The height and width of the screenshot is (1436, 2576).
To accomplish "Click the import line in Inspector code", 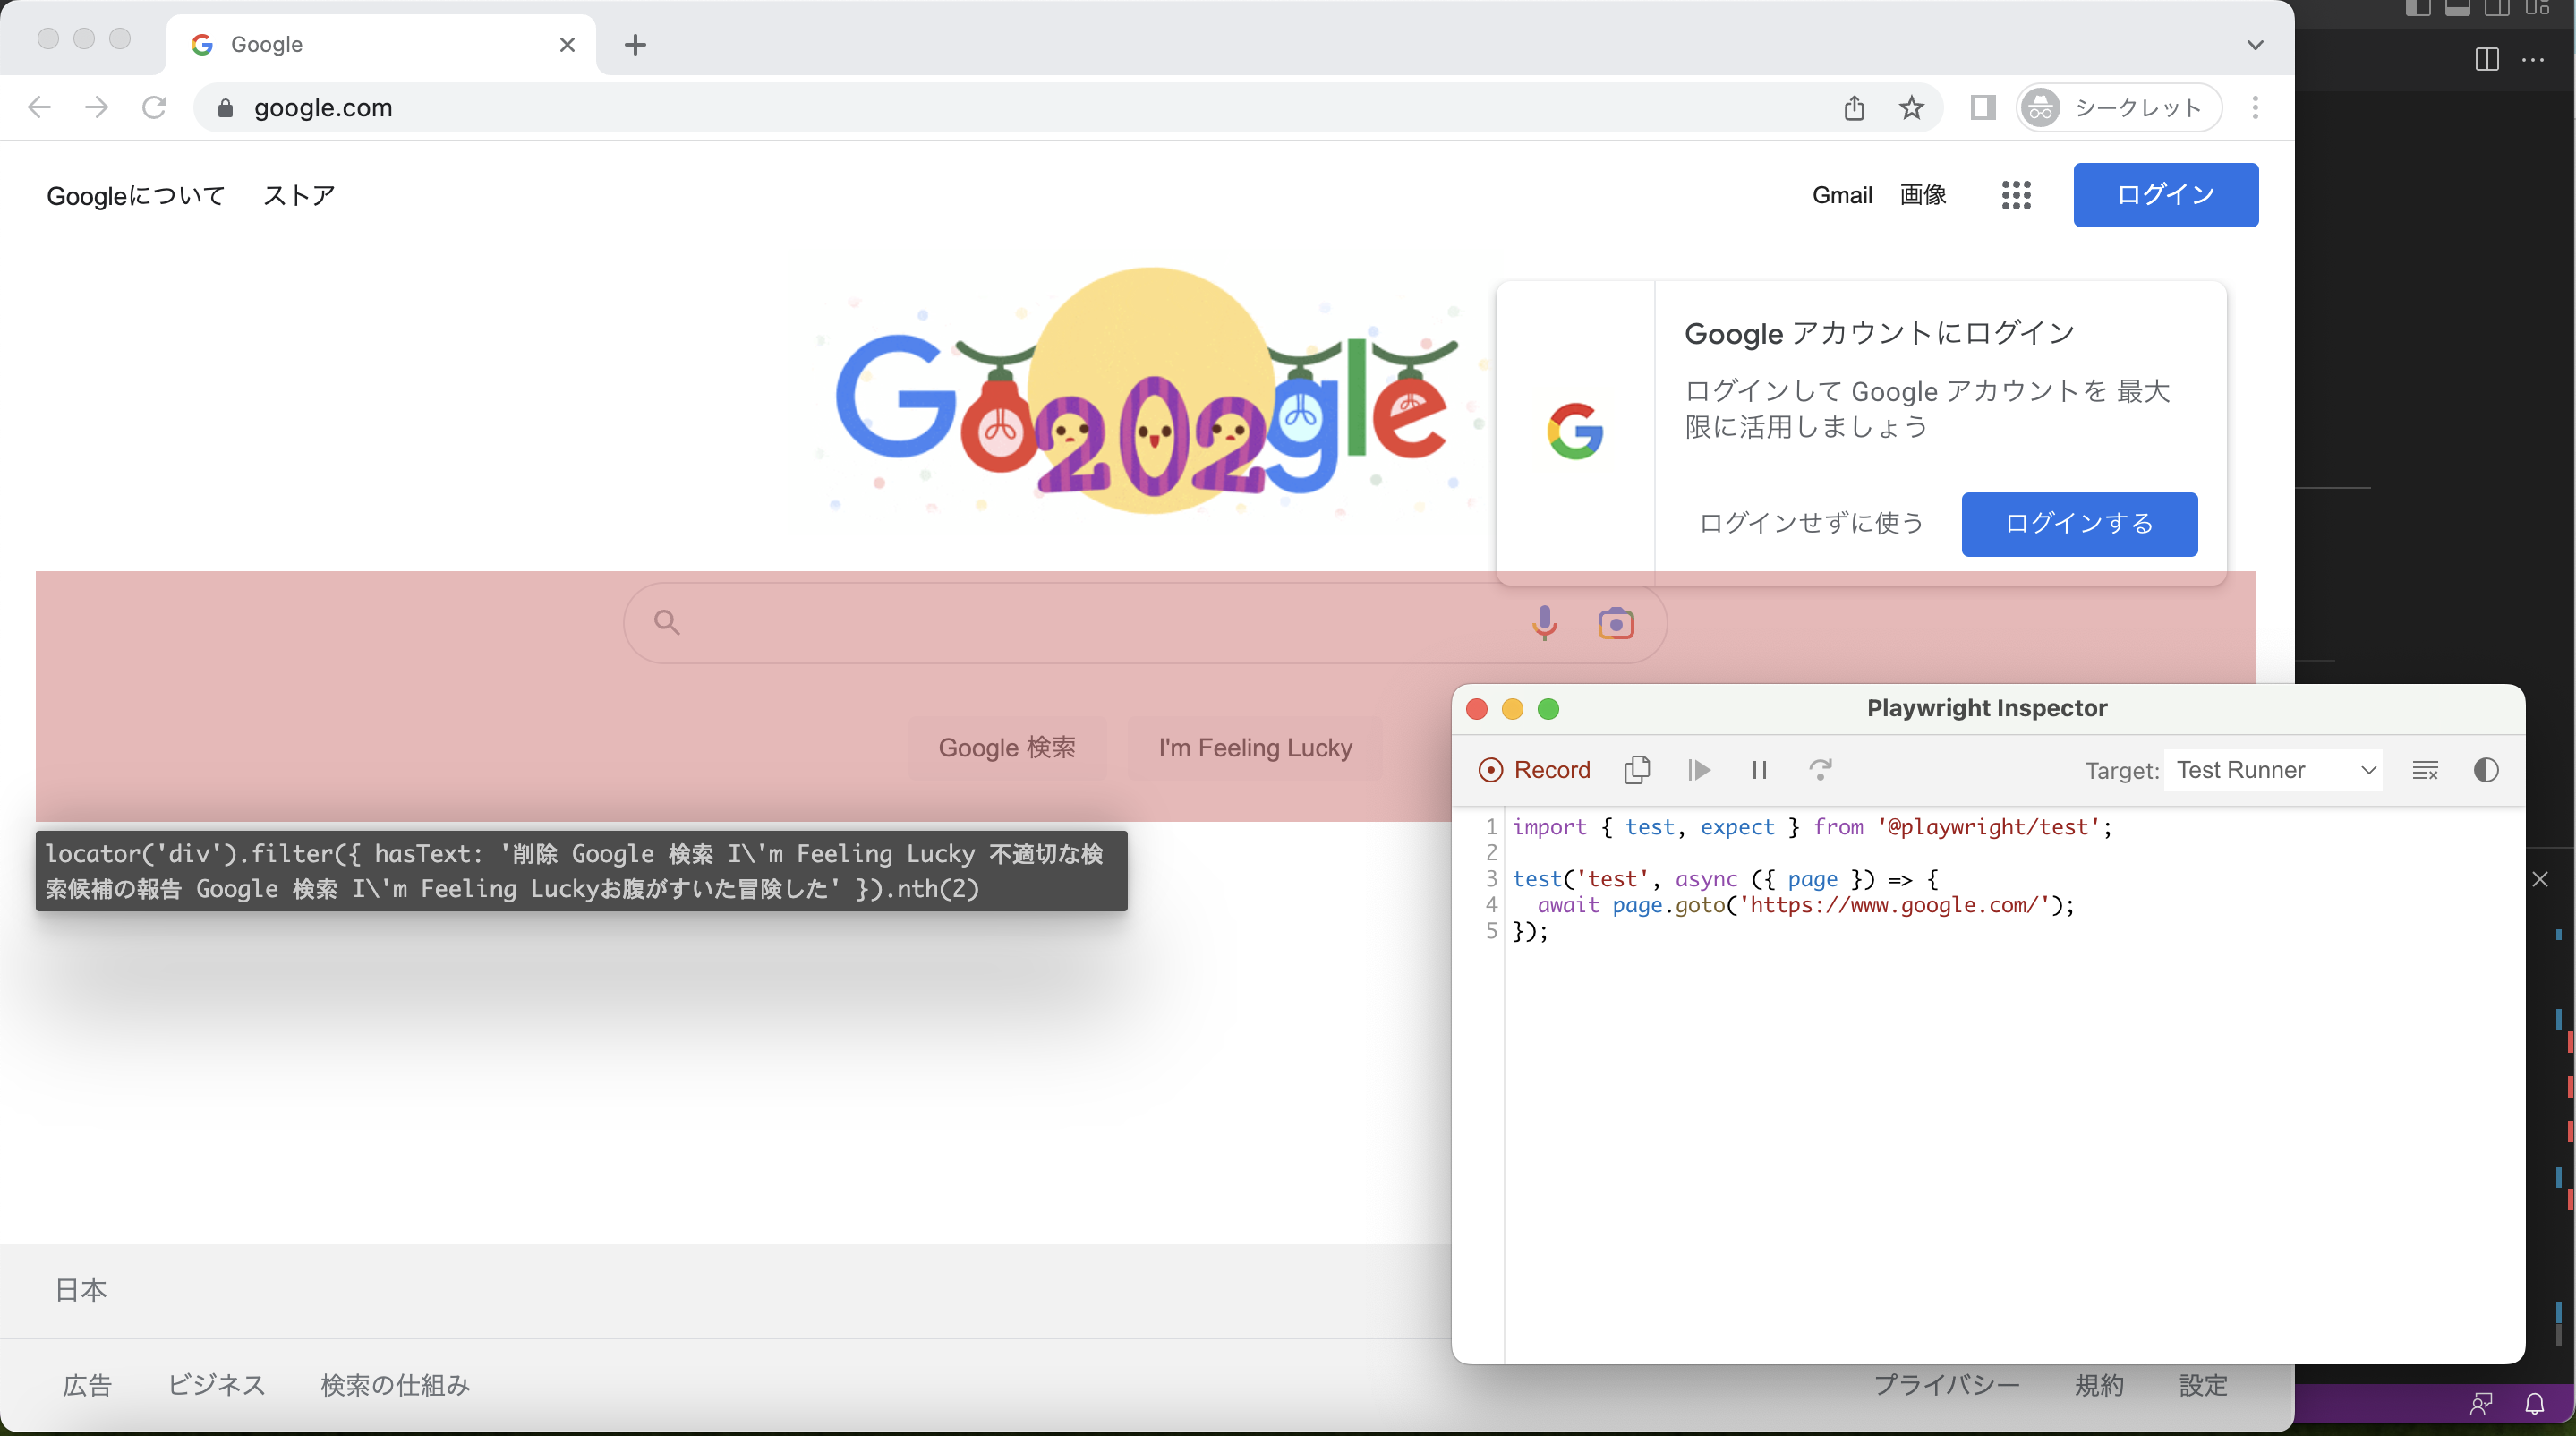I will [1812, 827].
